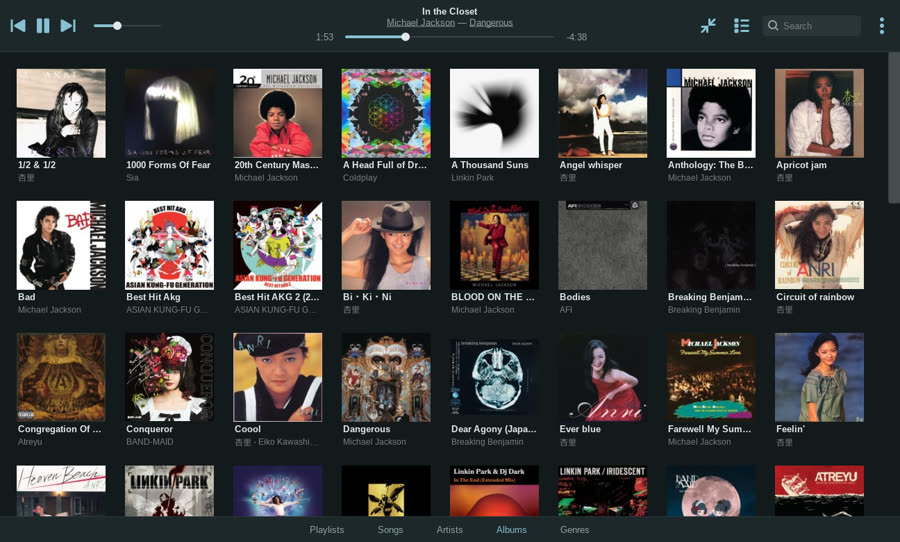Open the Circuit of rainbow album cover
Viewport: 900px width, 542px height.
819,245
